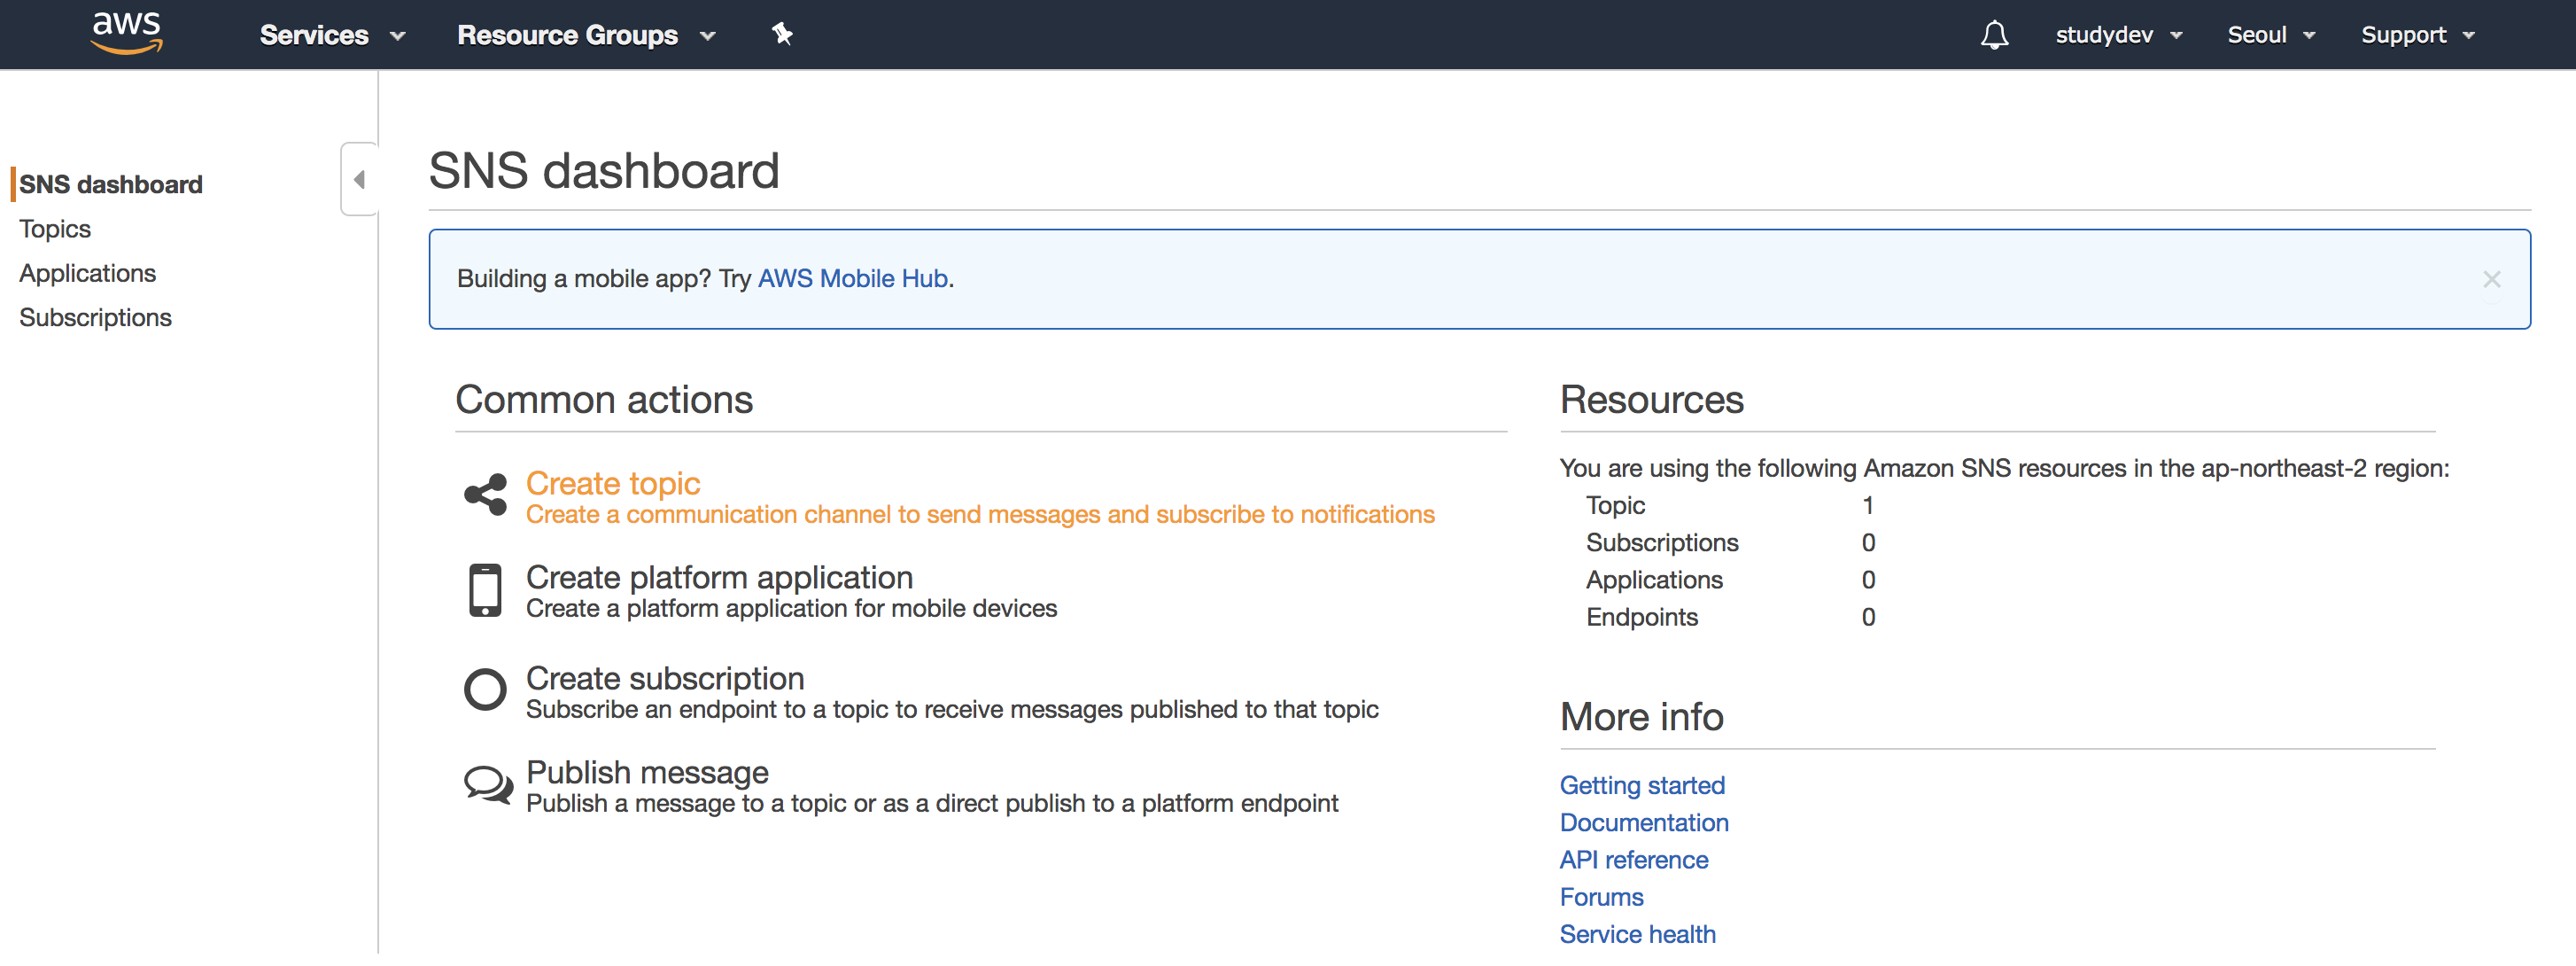Open Subscriptions in the sidebar
The height and width of the screenshot is (966, 2576).
click(96, 318)
